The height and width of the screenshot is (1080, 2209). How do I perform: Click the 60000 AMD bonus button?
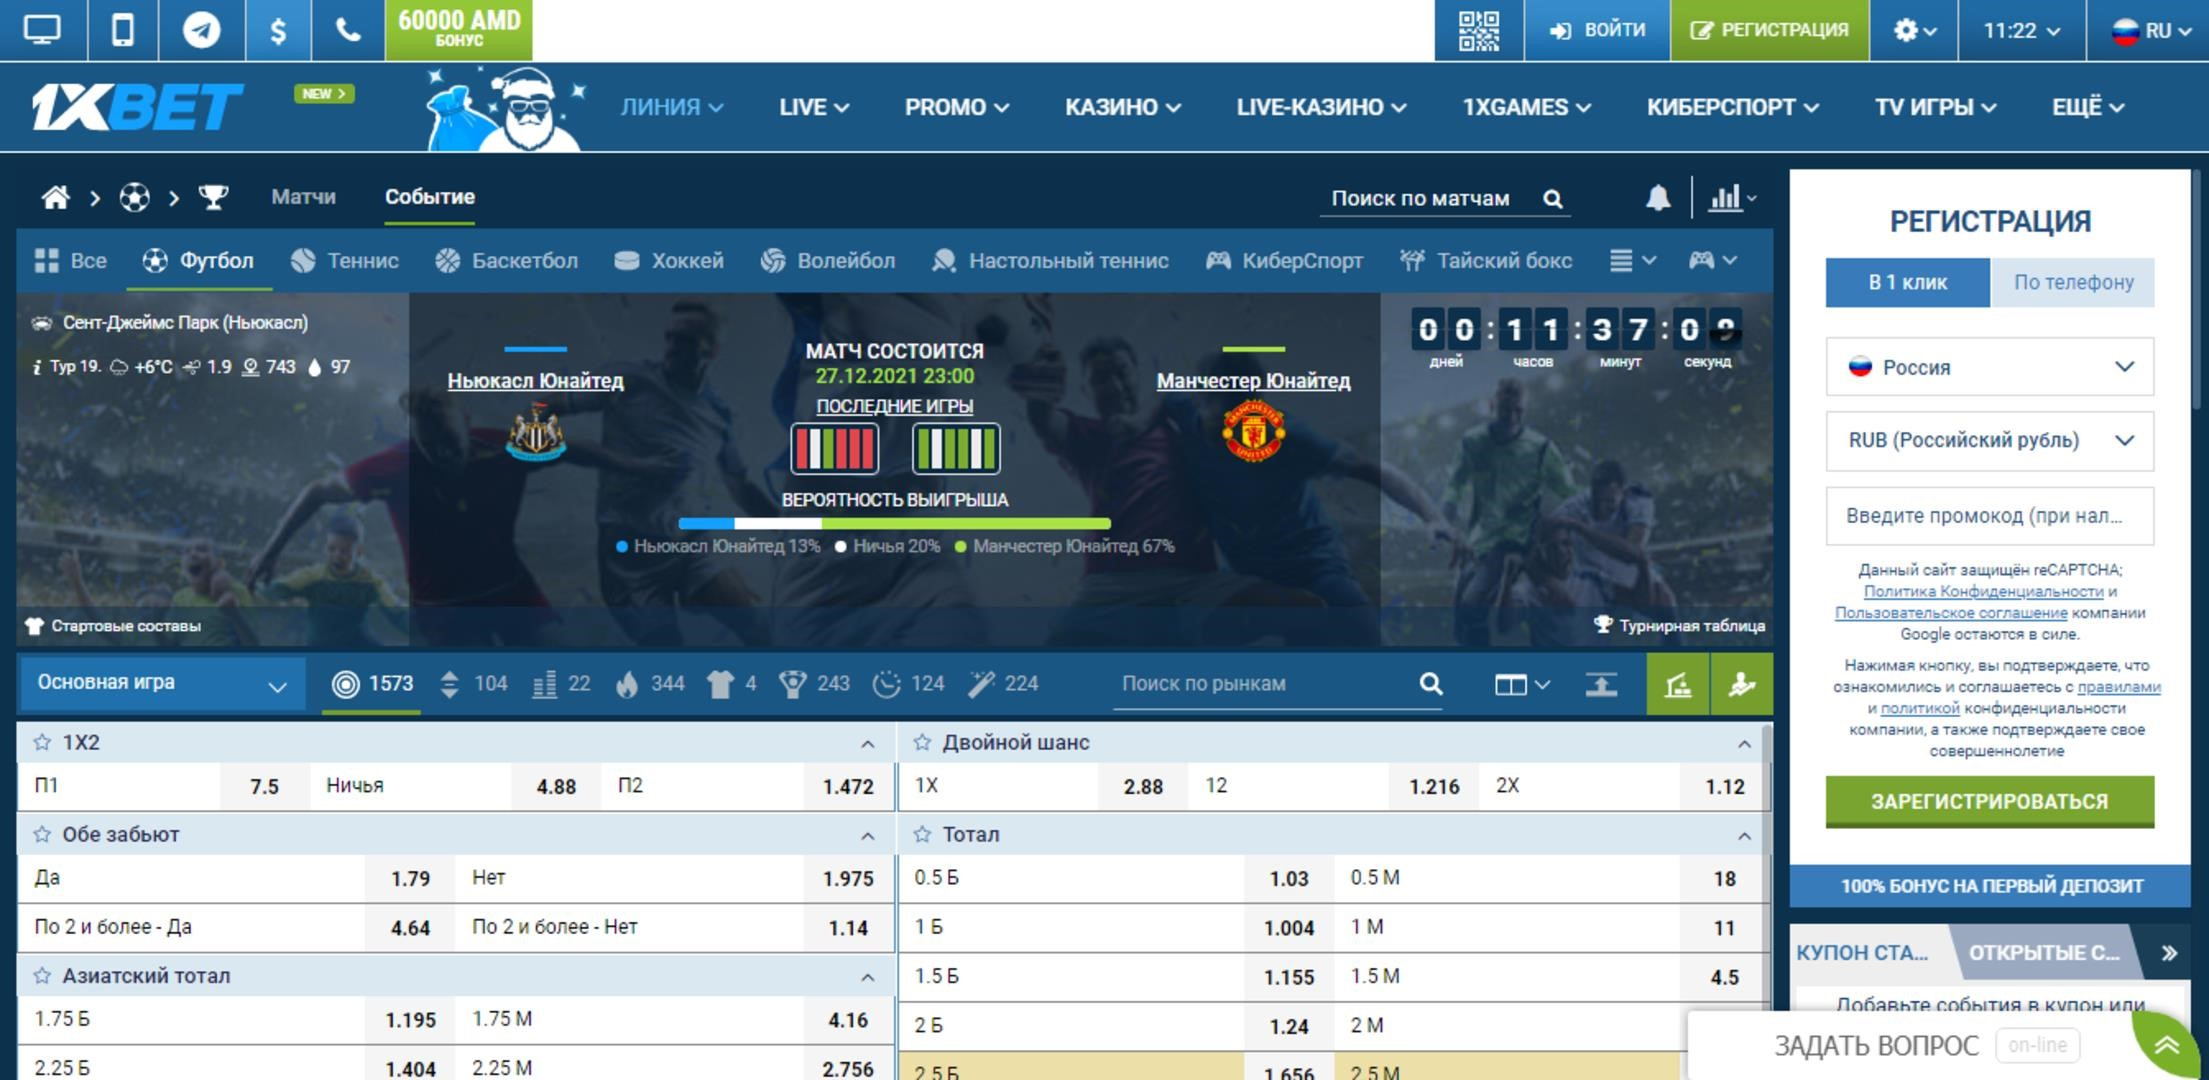click(459, 30)
